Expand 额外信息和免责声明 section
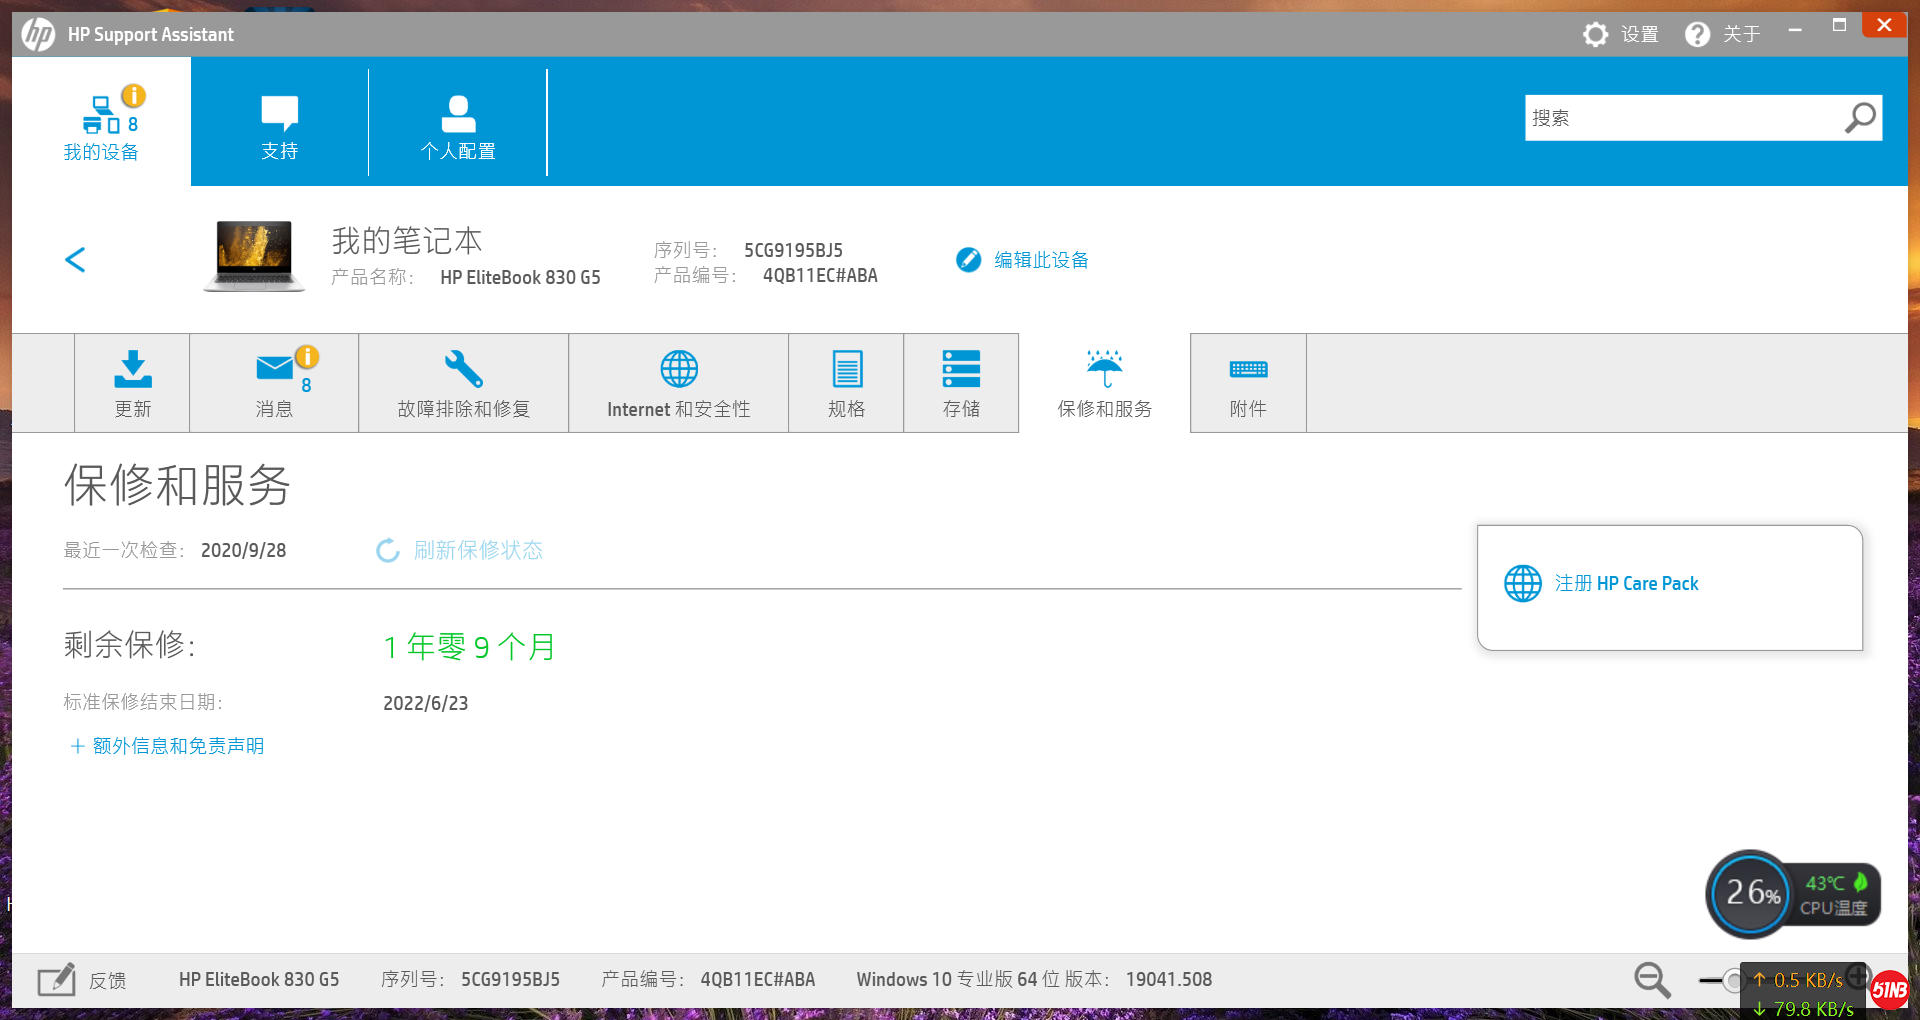1920x1020 pixels. (x=167, y=746)
